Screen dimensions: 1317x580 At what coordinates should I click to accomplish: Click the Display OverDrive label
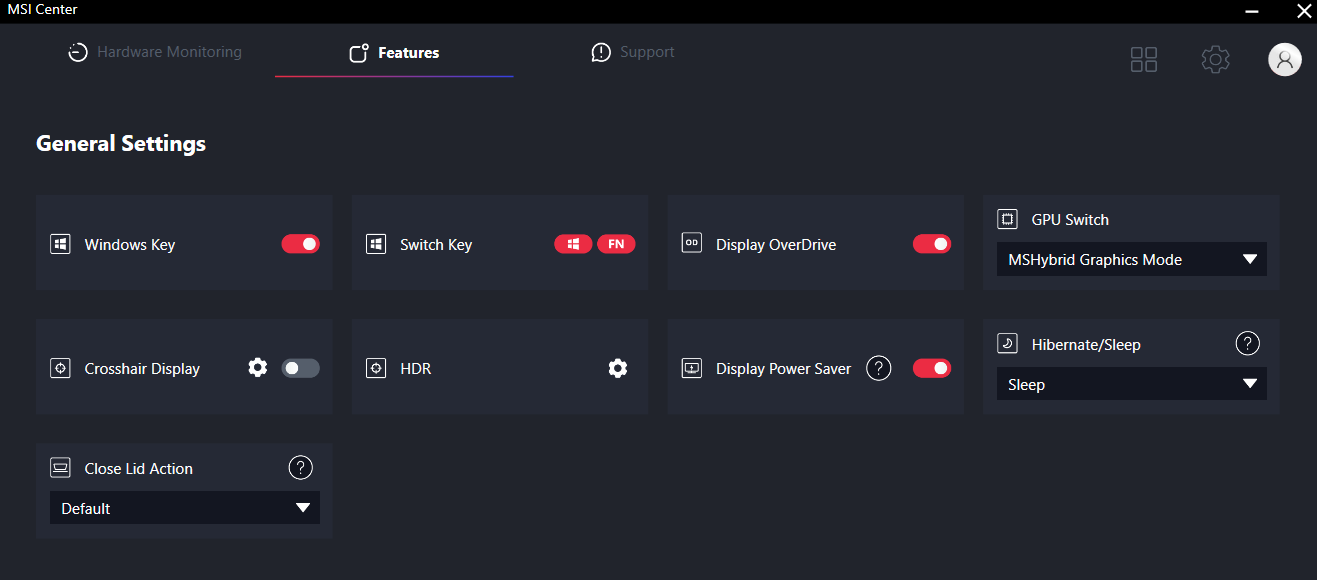pyautogui.click(x=776, y=244)
